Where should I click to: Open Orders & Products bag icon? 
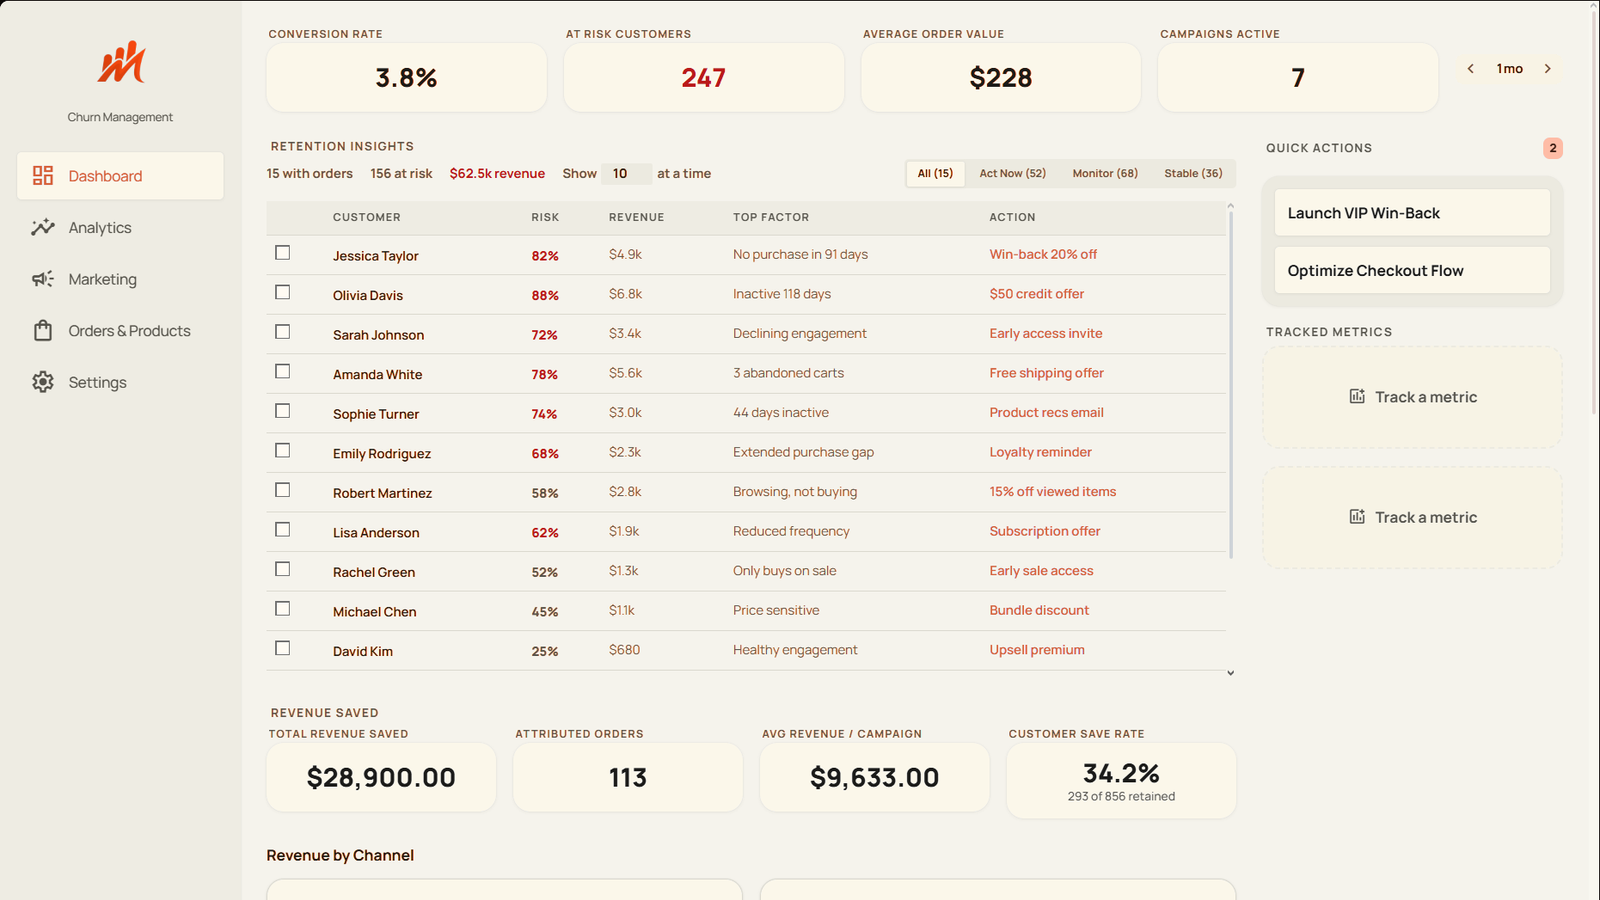click(43, 331)
